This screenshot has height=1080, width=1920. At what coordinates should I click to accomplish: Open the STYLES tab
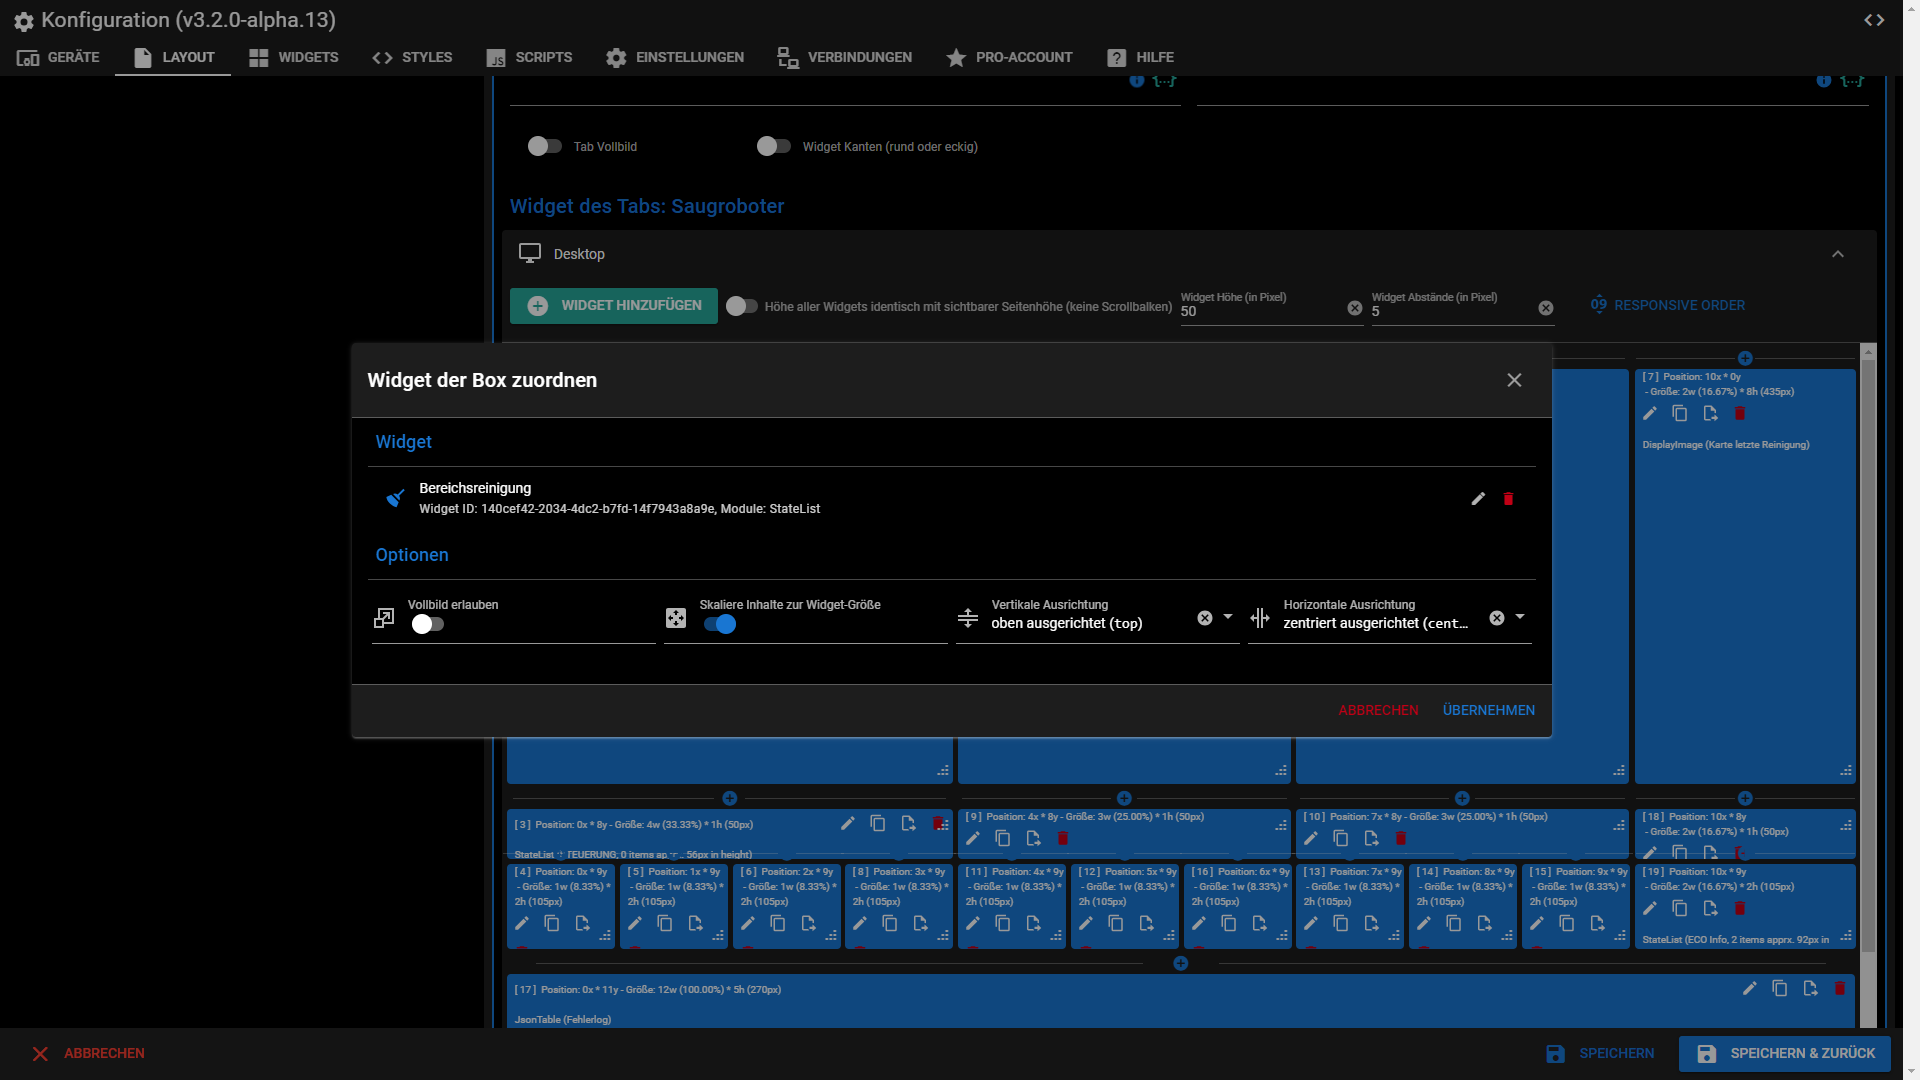(x=412, y=58)
